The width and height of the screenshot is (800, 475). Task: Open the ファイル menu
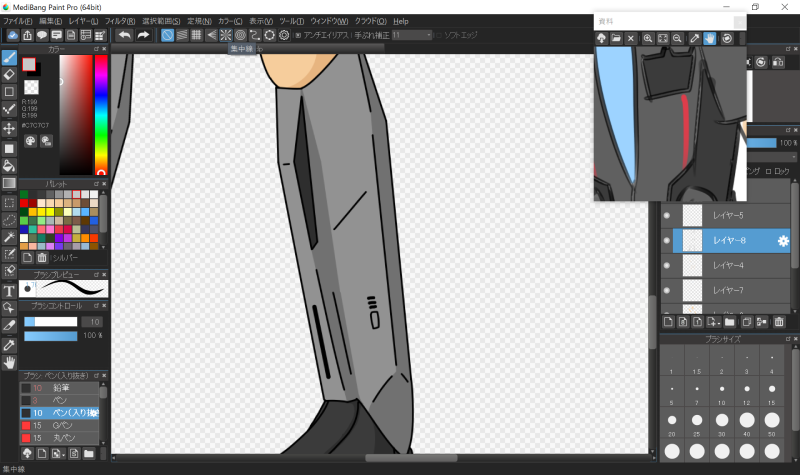point(17,21)
